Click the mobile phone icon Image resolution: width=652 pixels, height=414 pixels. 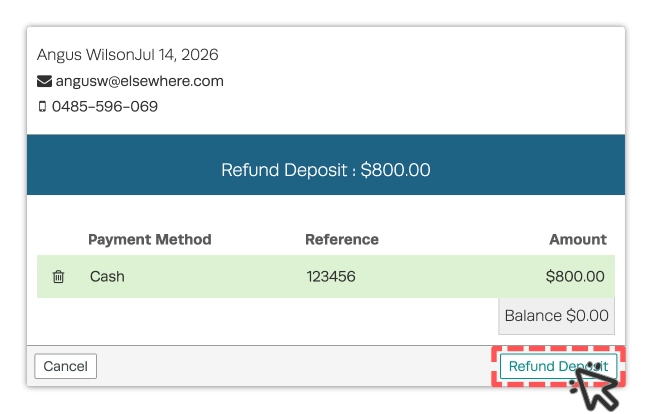click(42, 107)
